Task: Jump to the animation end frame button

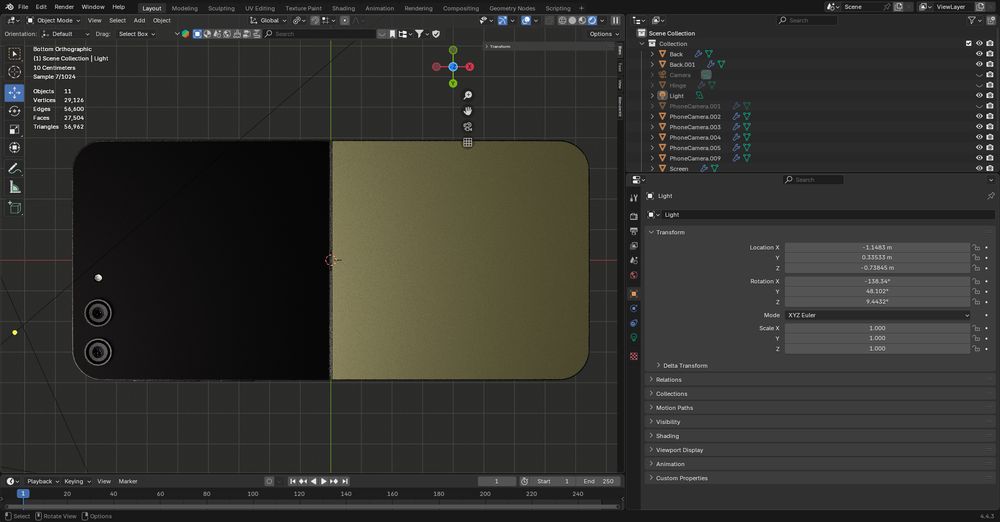Action: click(x=345, y=481)
